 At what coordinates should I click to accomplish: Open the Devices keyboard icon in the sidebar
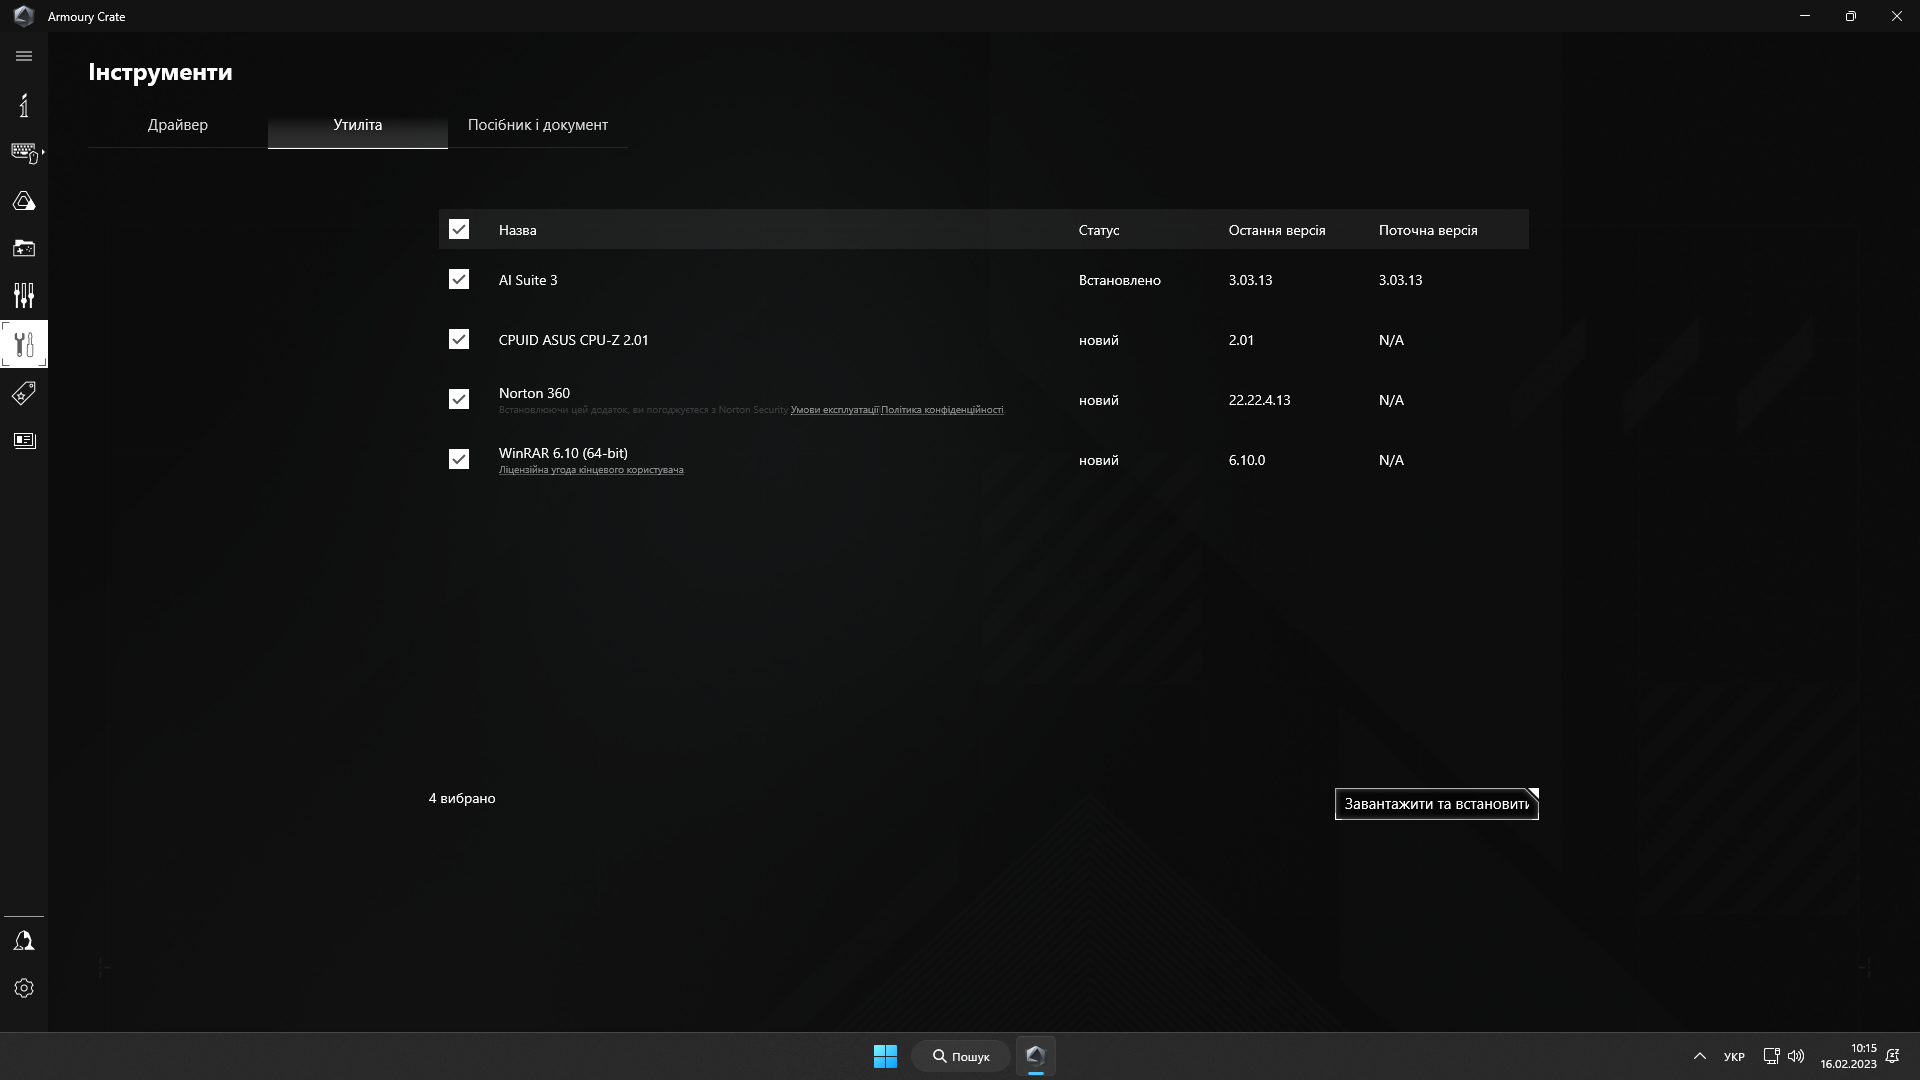click(23, 152)
